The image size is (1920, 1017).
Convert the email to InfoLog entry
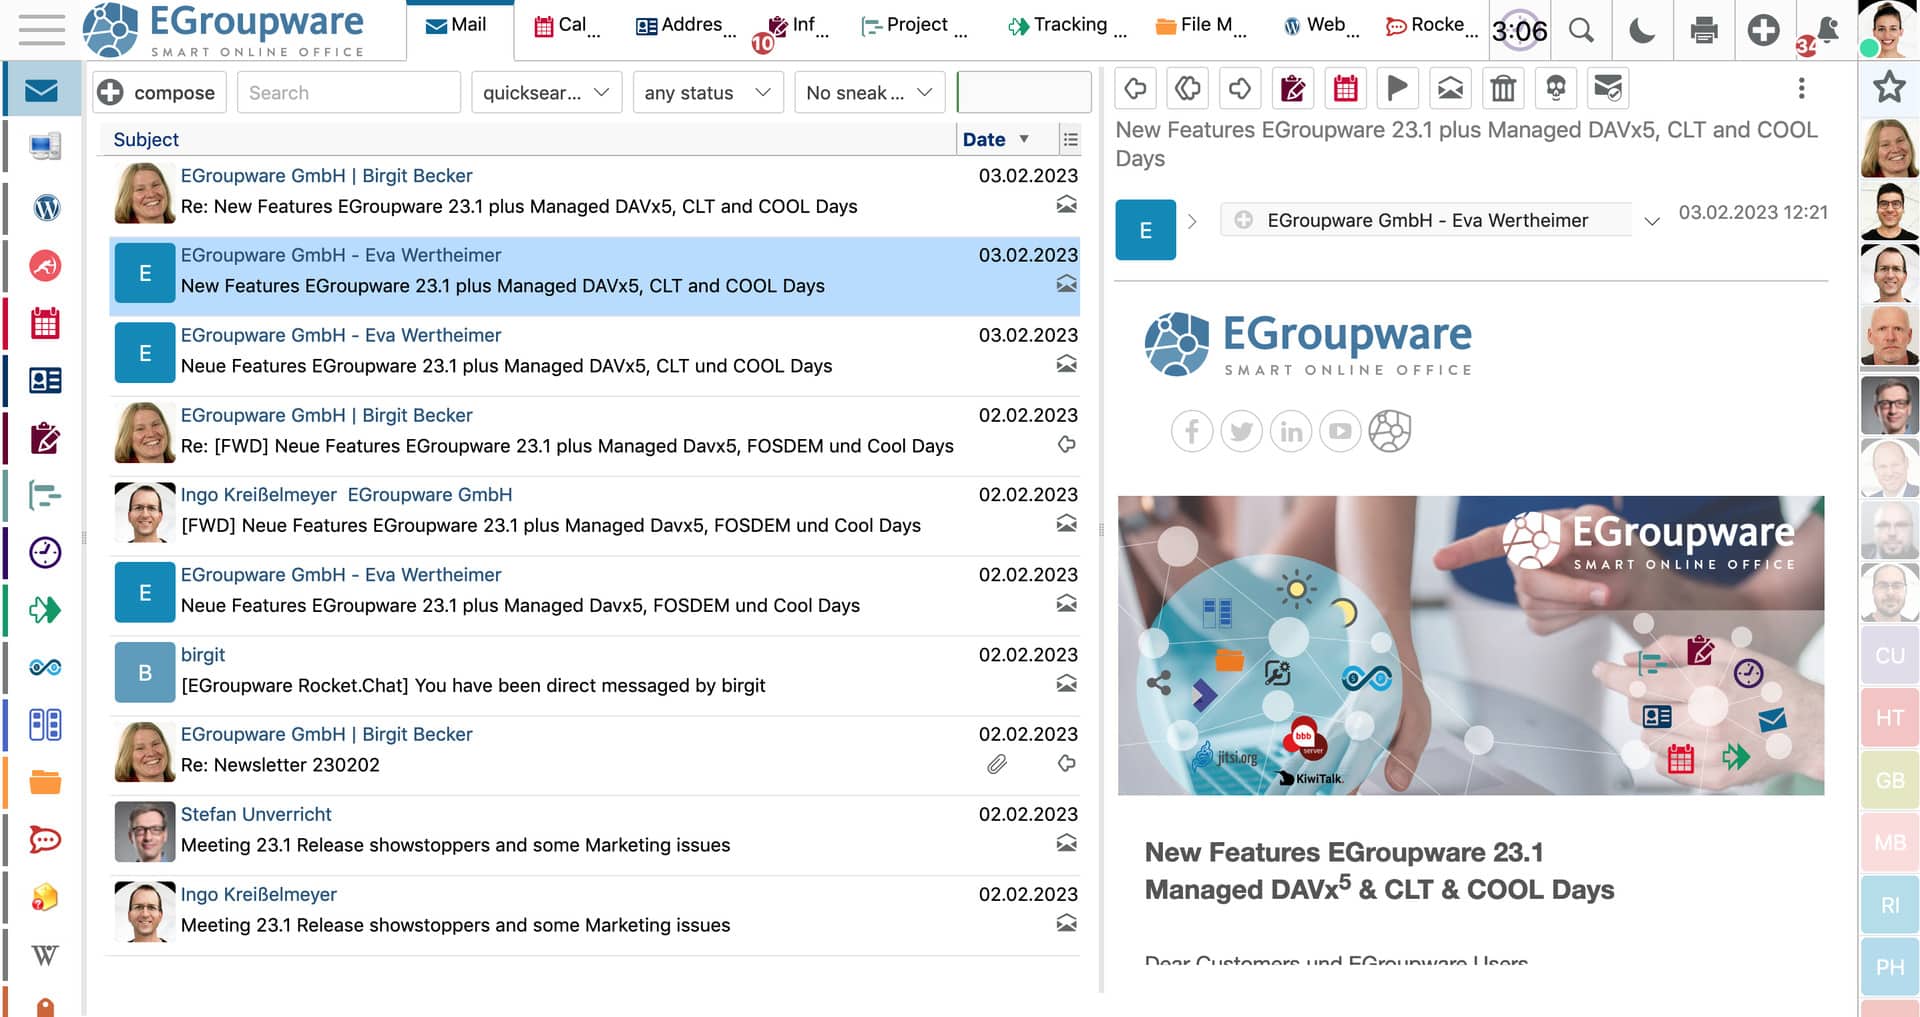pos(1292,88)
